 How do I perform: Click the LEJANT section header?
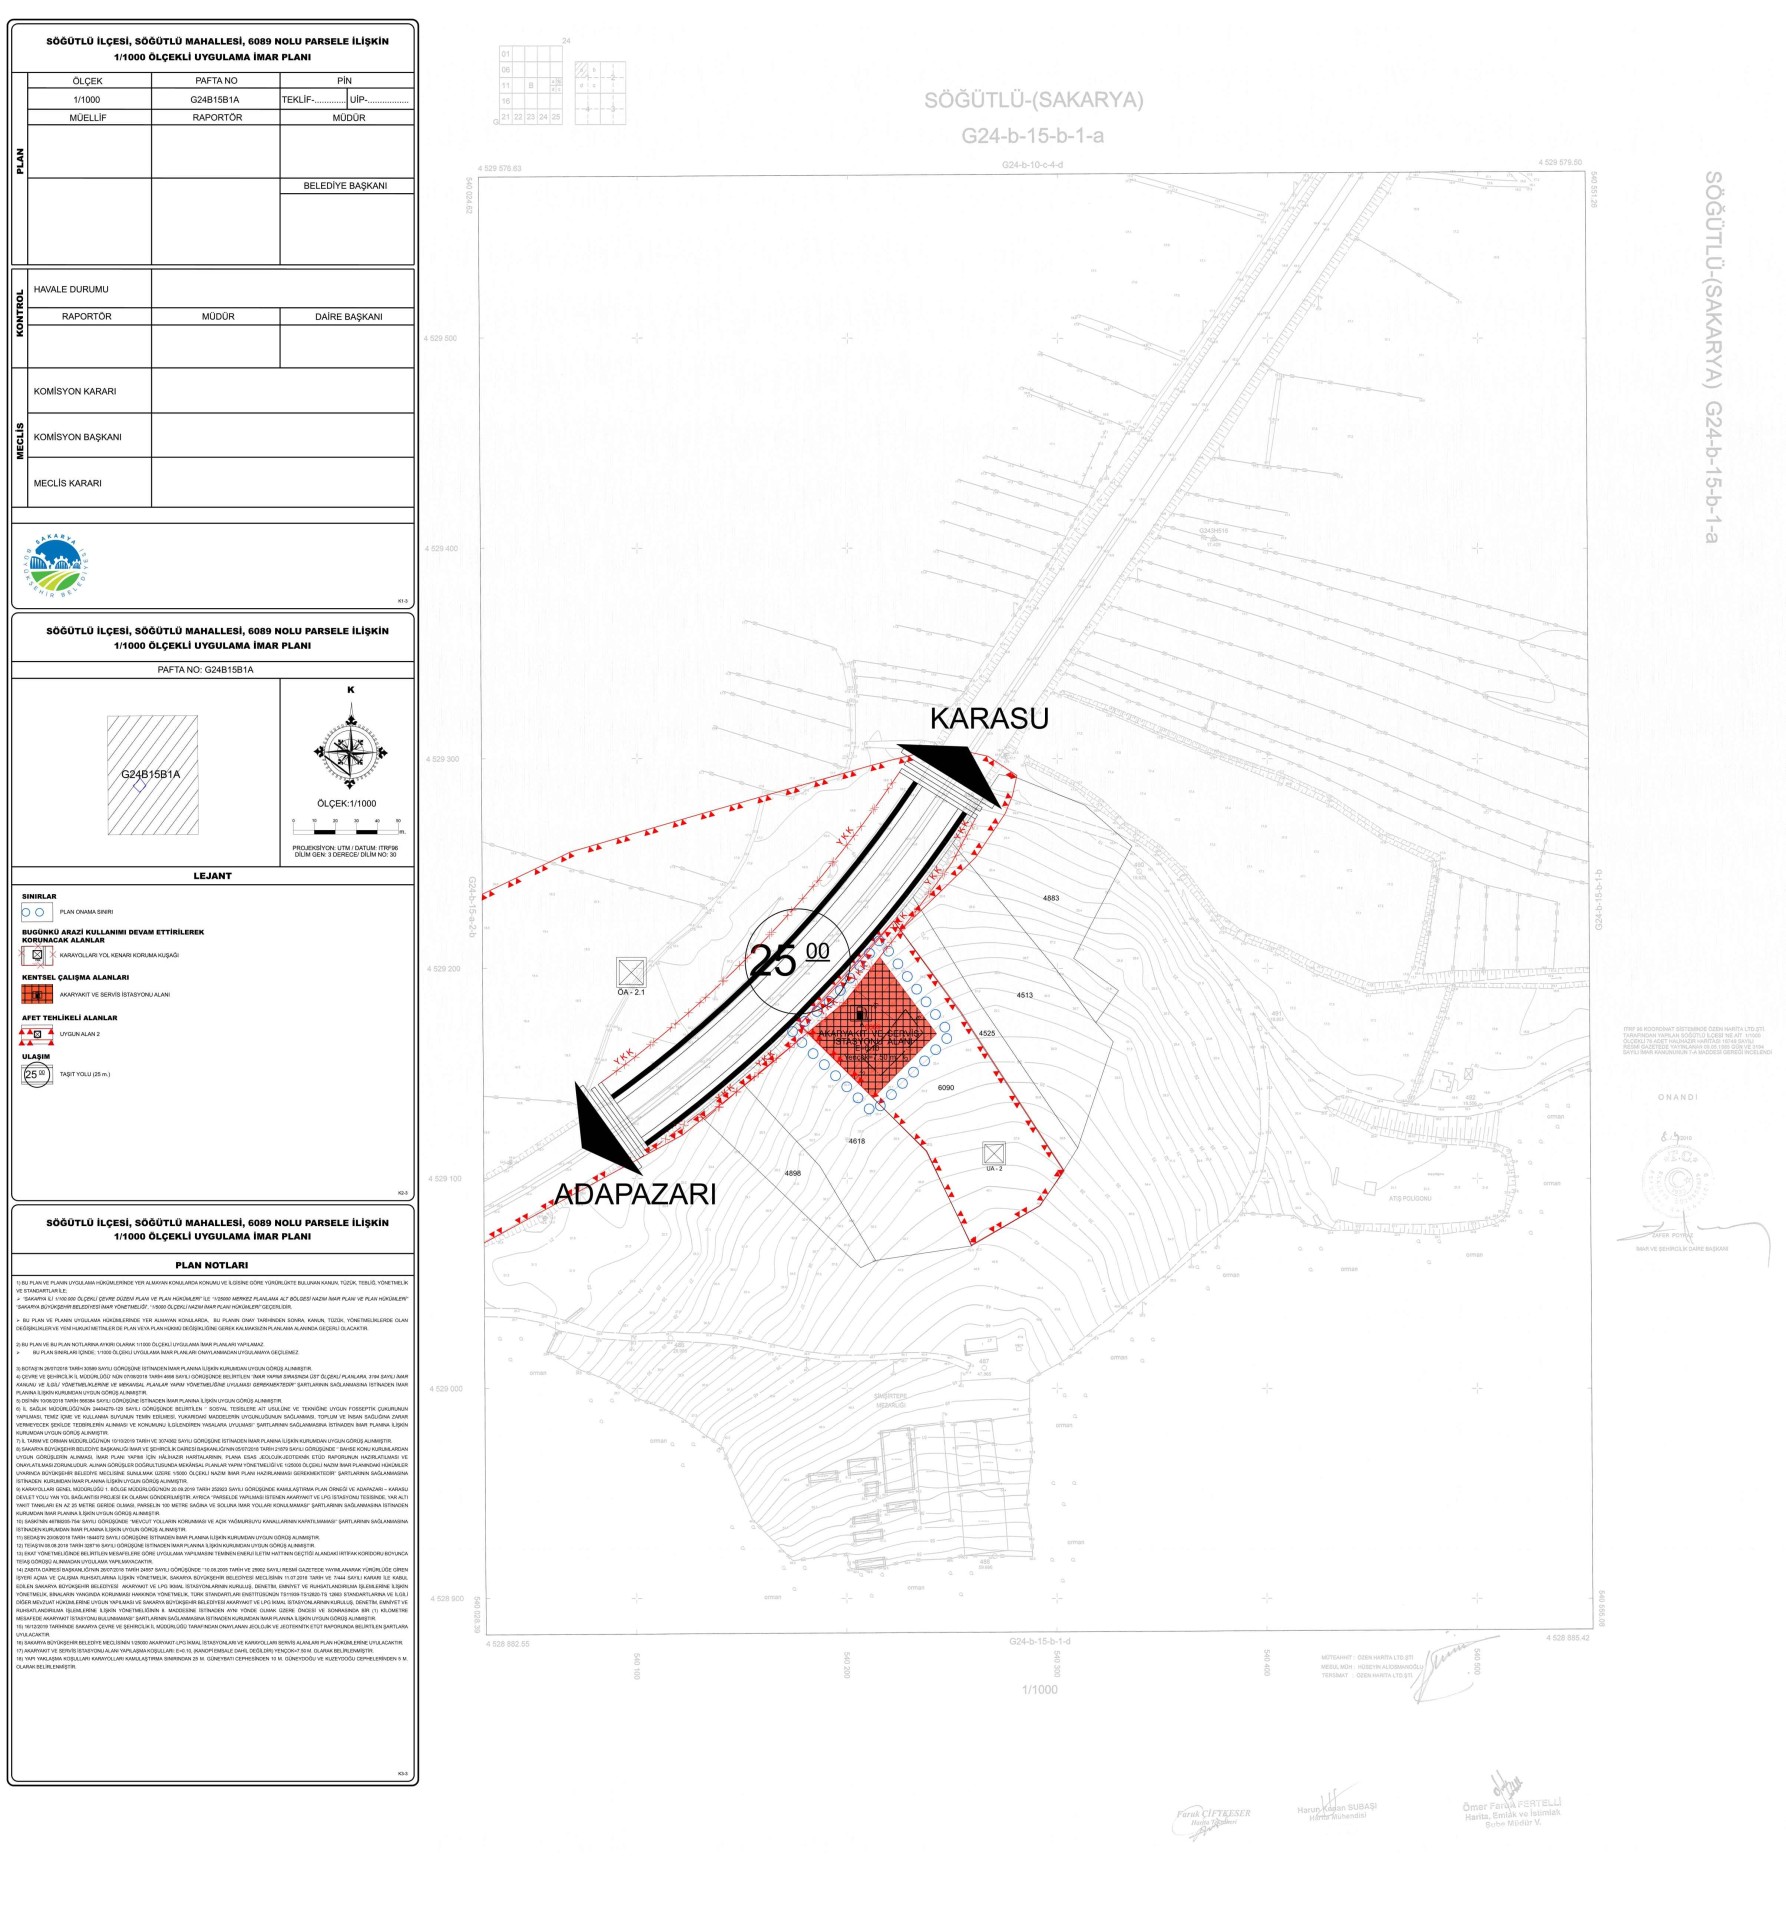point(212,876)
